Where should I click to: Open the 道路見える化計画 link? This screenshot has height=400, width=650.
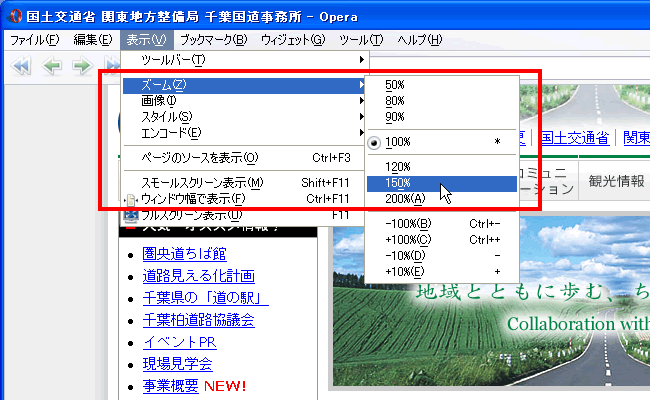tap(199, 276)
